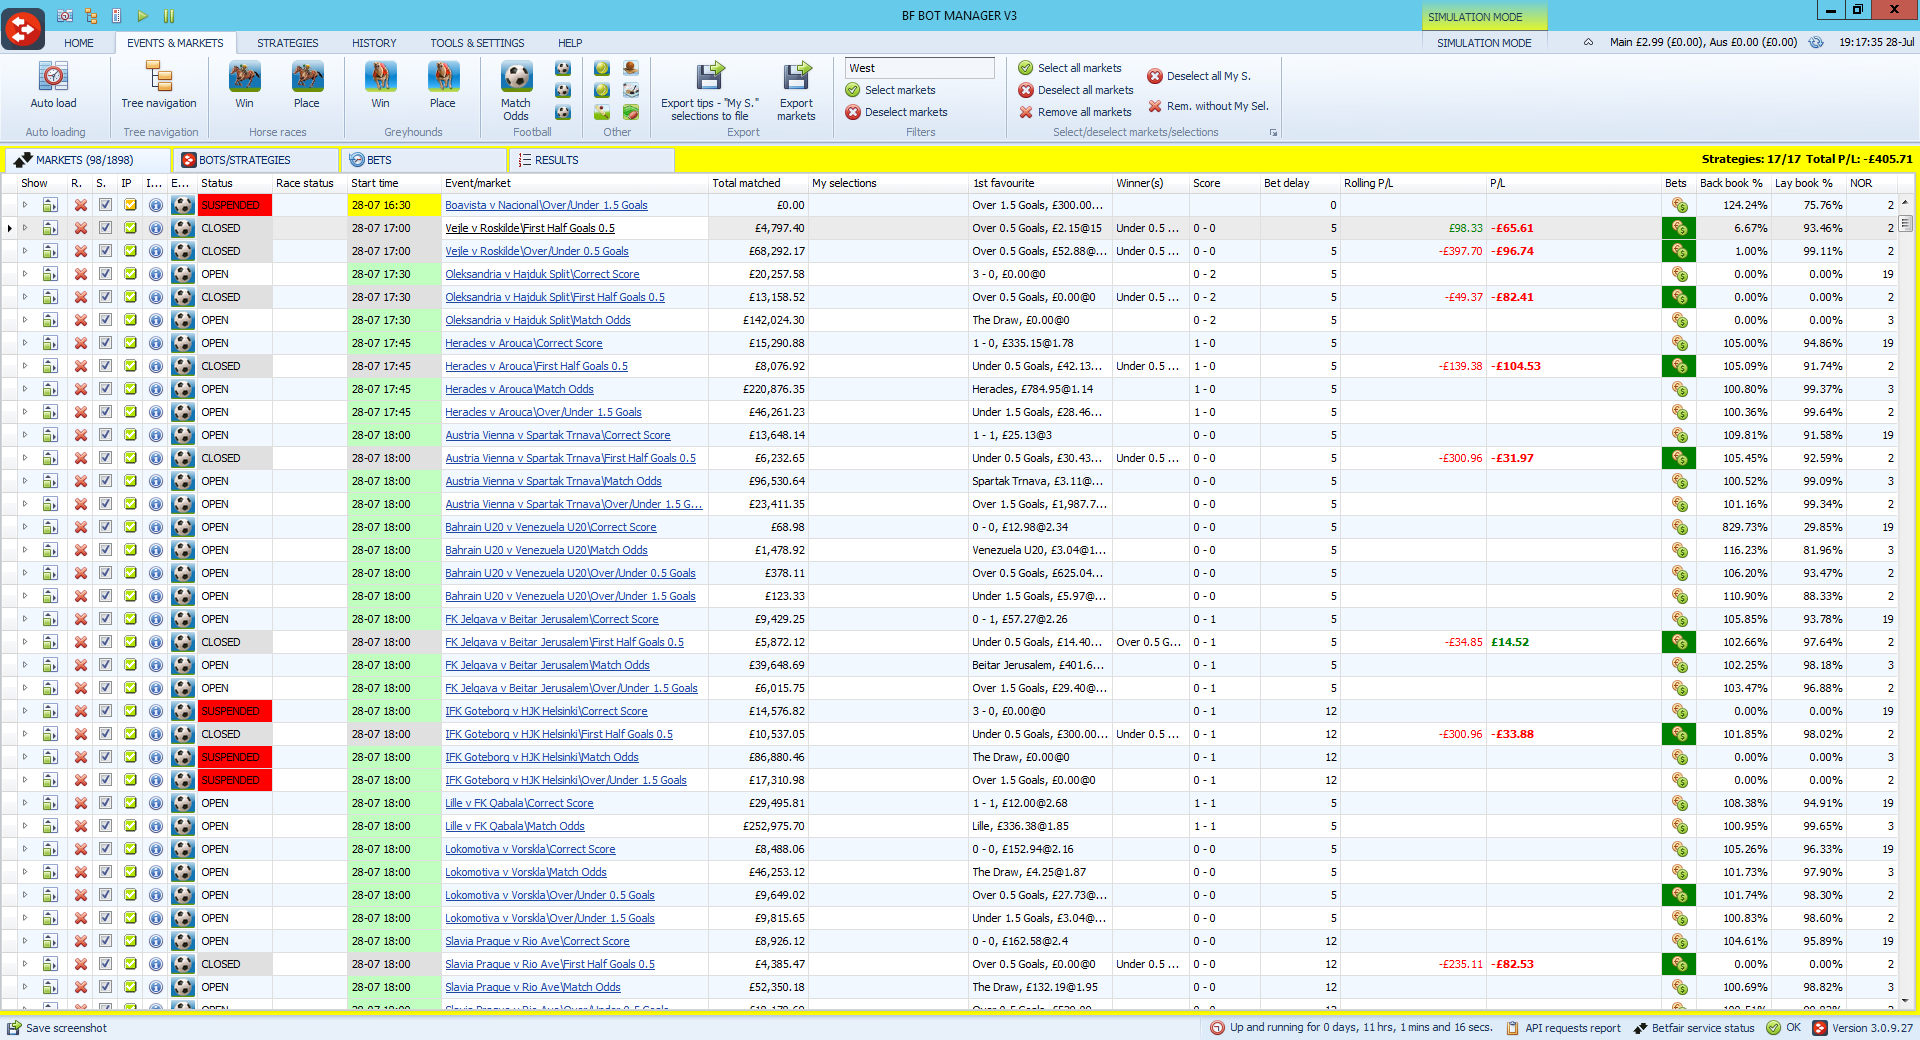This screenshot has width=1920, height=1040.
Task: Expand row for Oleksandria v Hajduk Split Correct Score
Action: [25, 274]
